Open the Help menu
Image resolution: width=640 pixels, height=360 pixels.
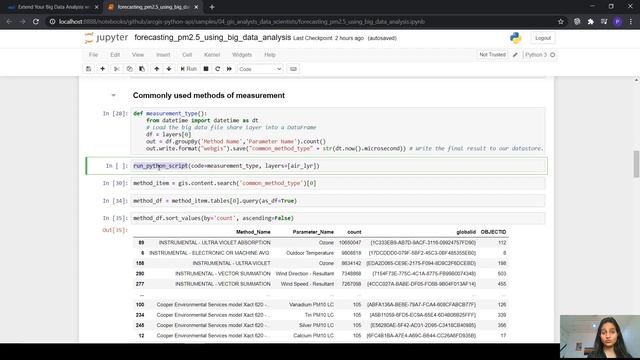[270, 55]
